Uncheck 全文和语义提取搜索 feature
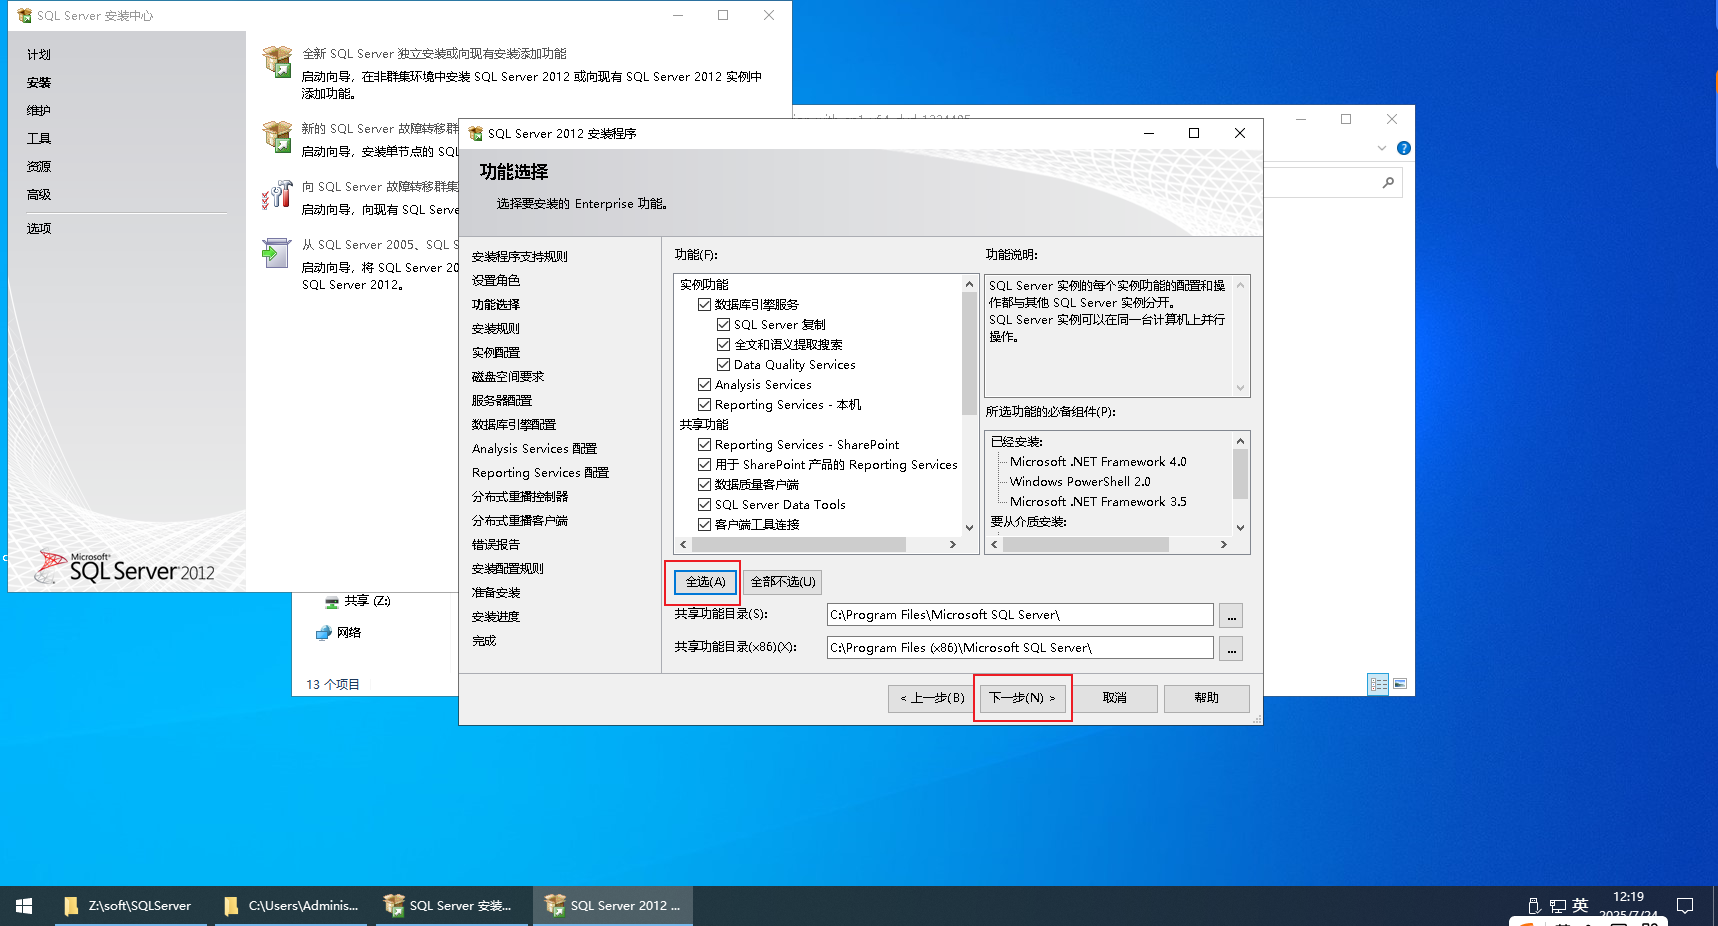Screen dimensions: 1718x926 pos(723,345)
